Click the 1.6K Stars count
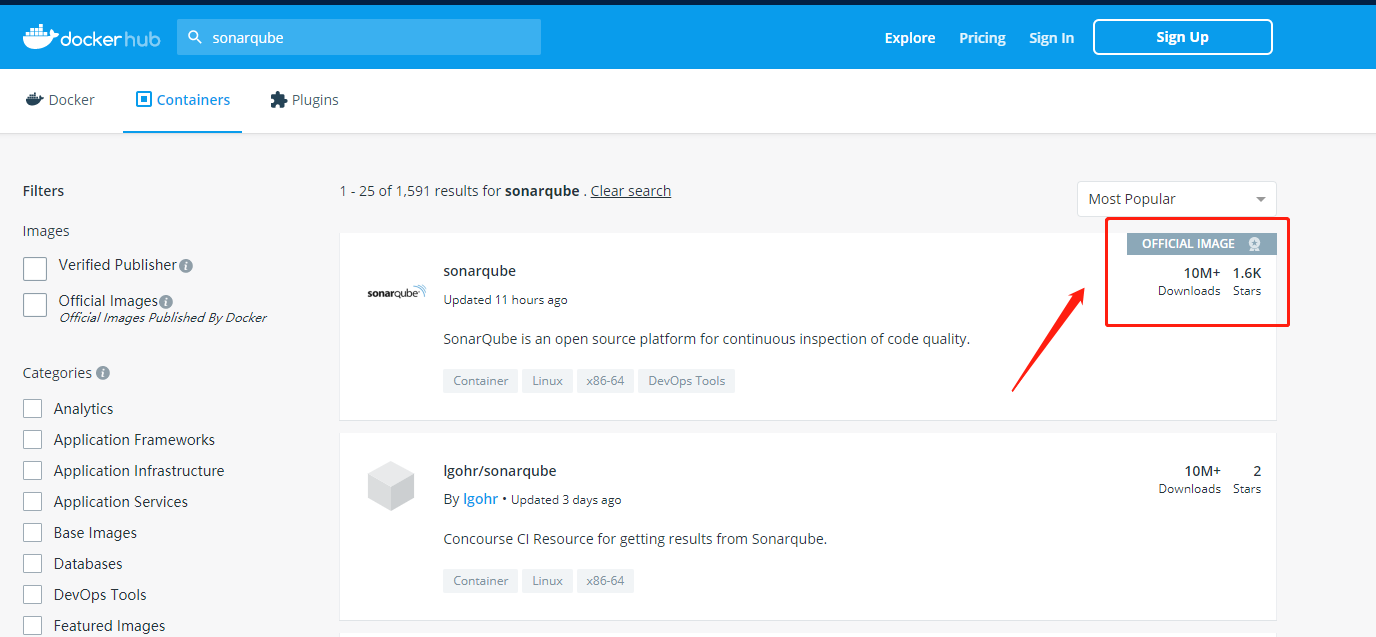The width and height of the screenshot is (1376, 637). (1247, 281)
